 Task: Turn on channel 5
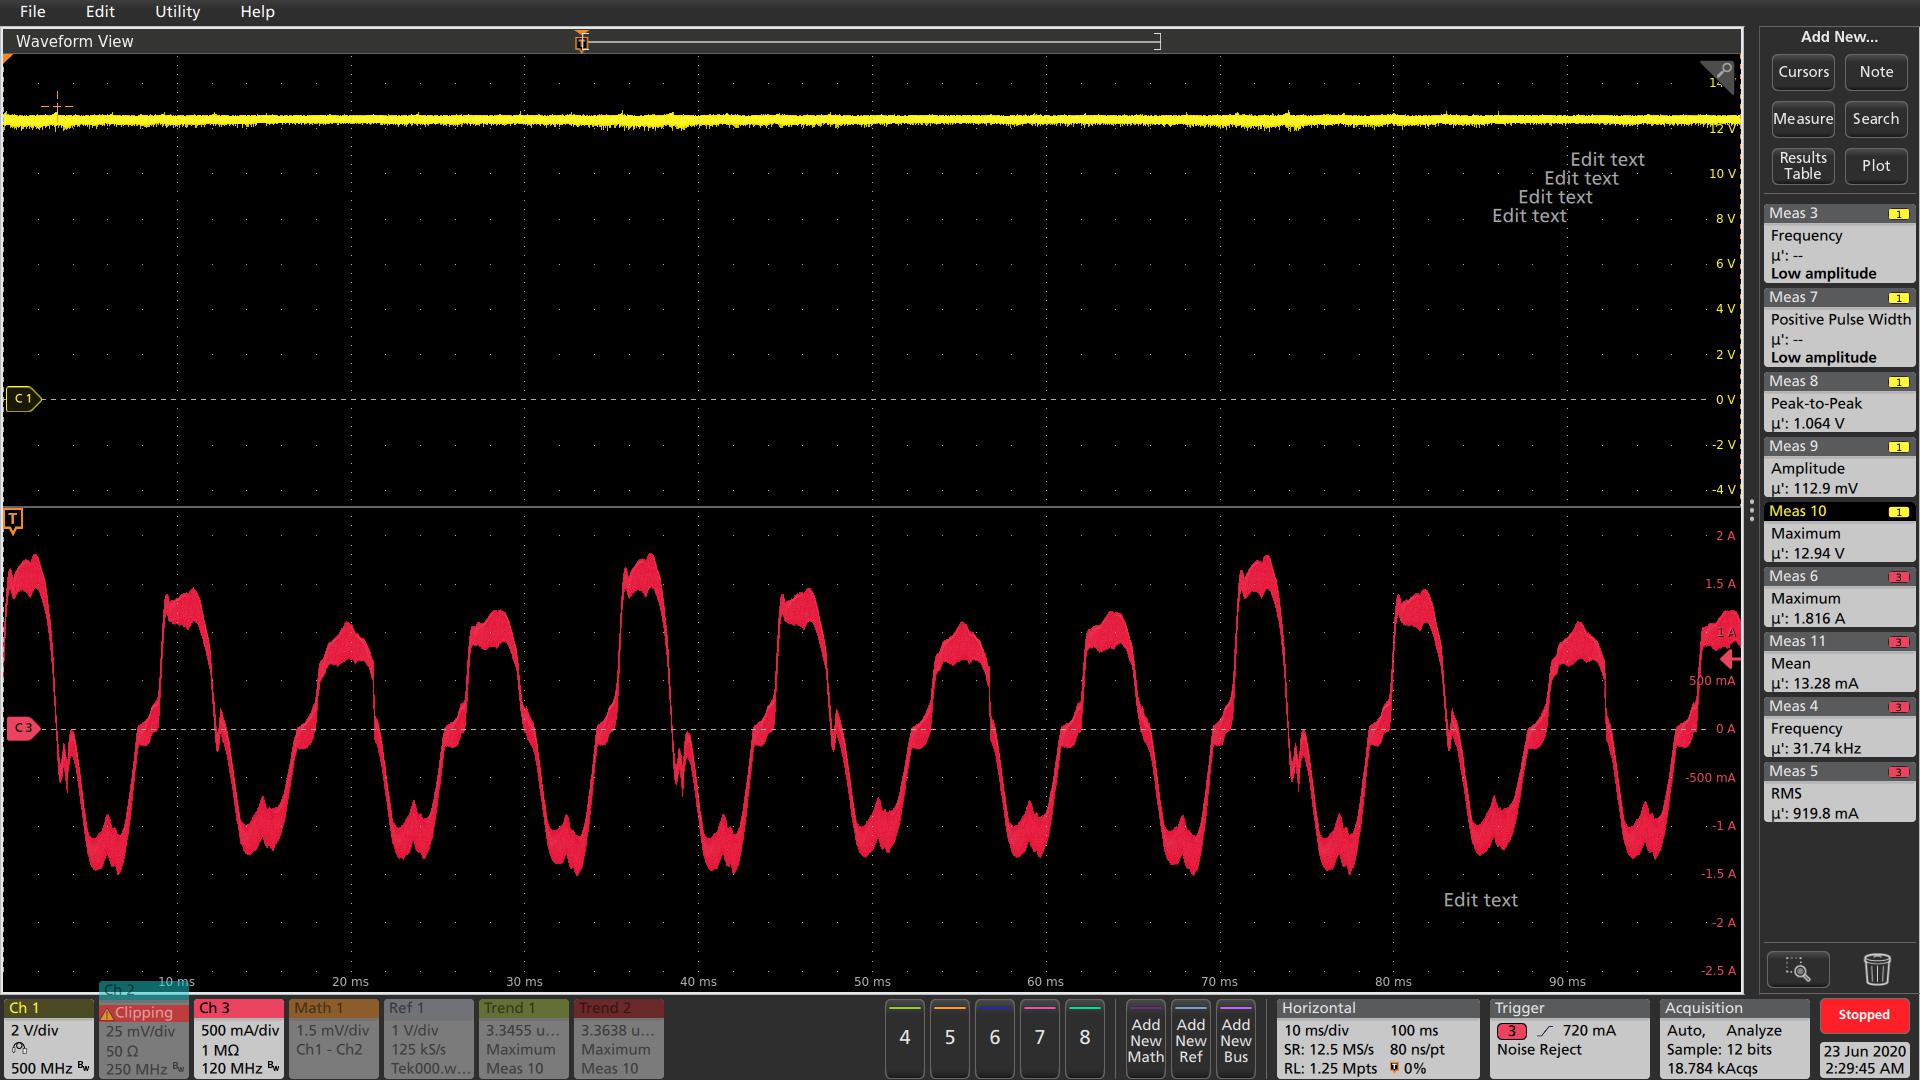coord(950,1038)
